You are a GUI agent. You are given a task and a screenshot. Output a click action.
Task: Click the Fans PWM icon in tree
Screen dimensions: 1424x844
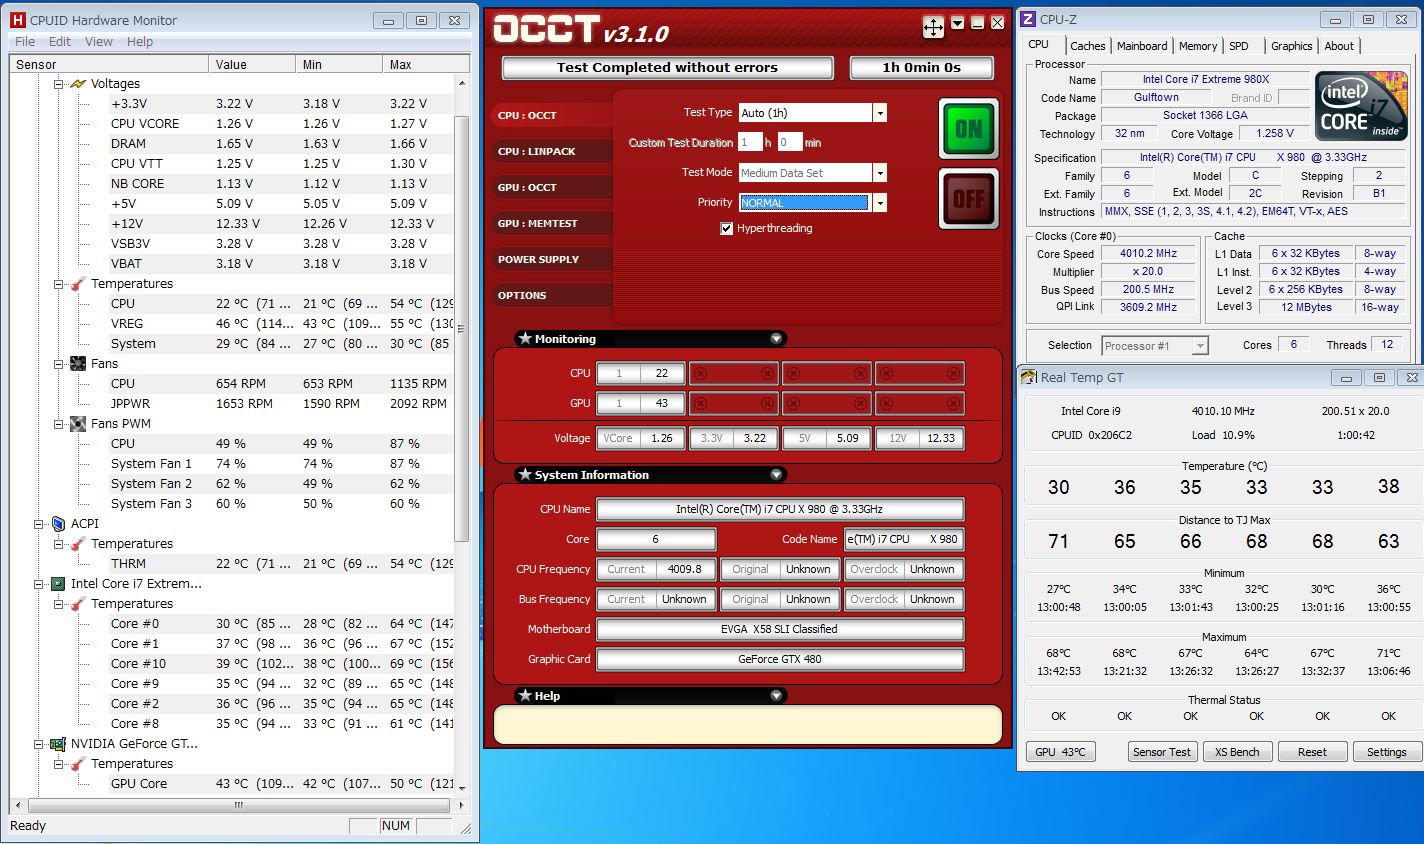coord(78,424)
